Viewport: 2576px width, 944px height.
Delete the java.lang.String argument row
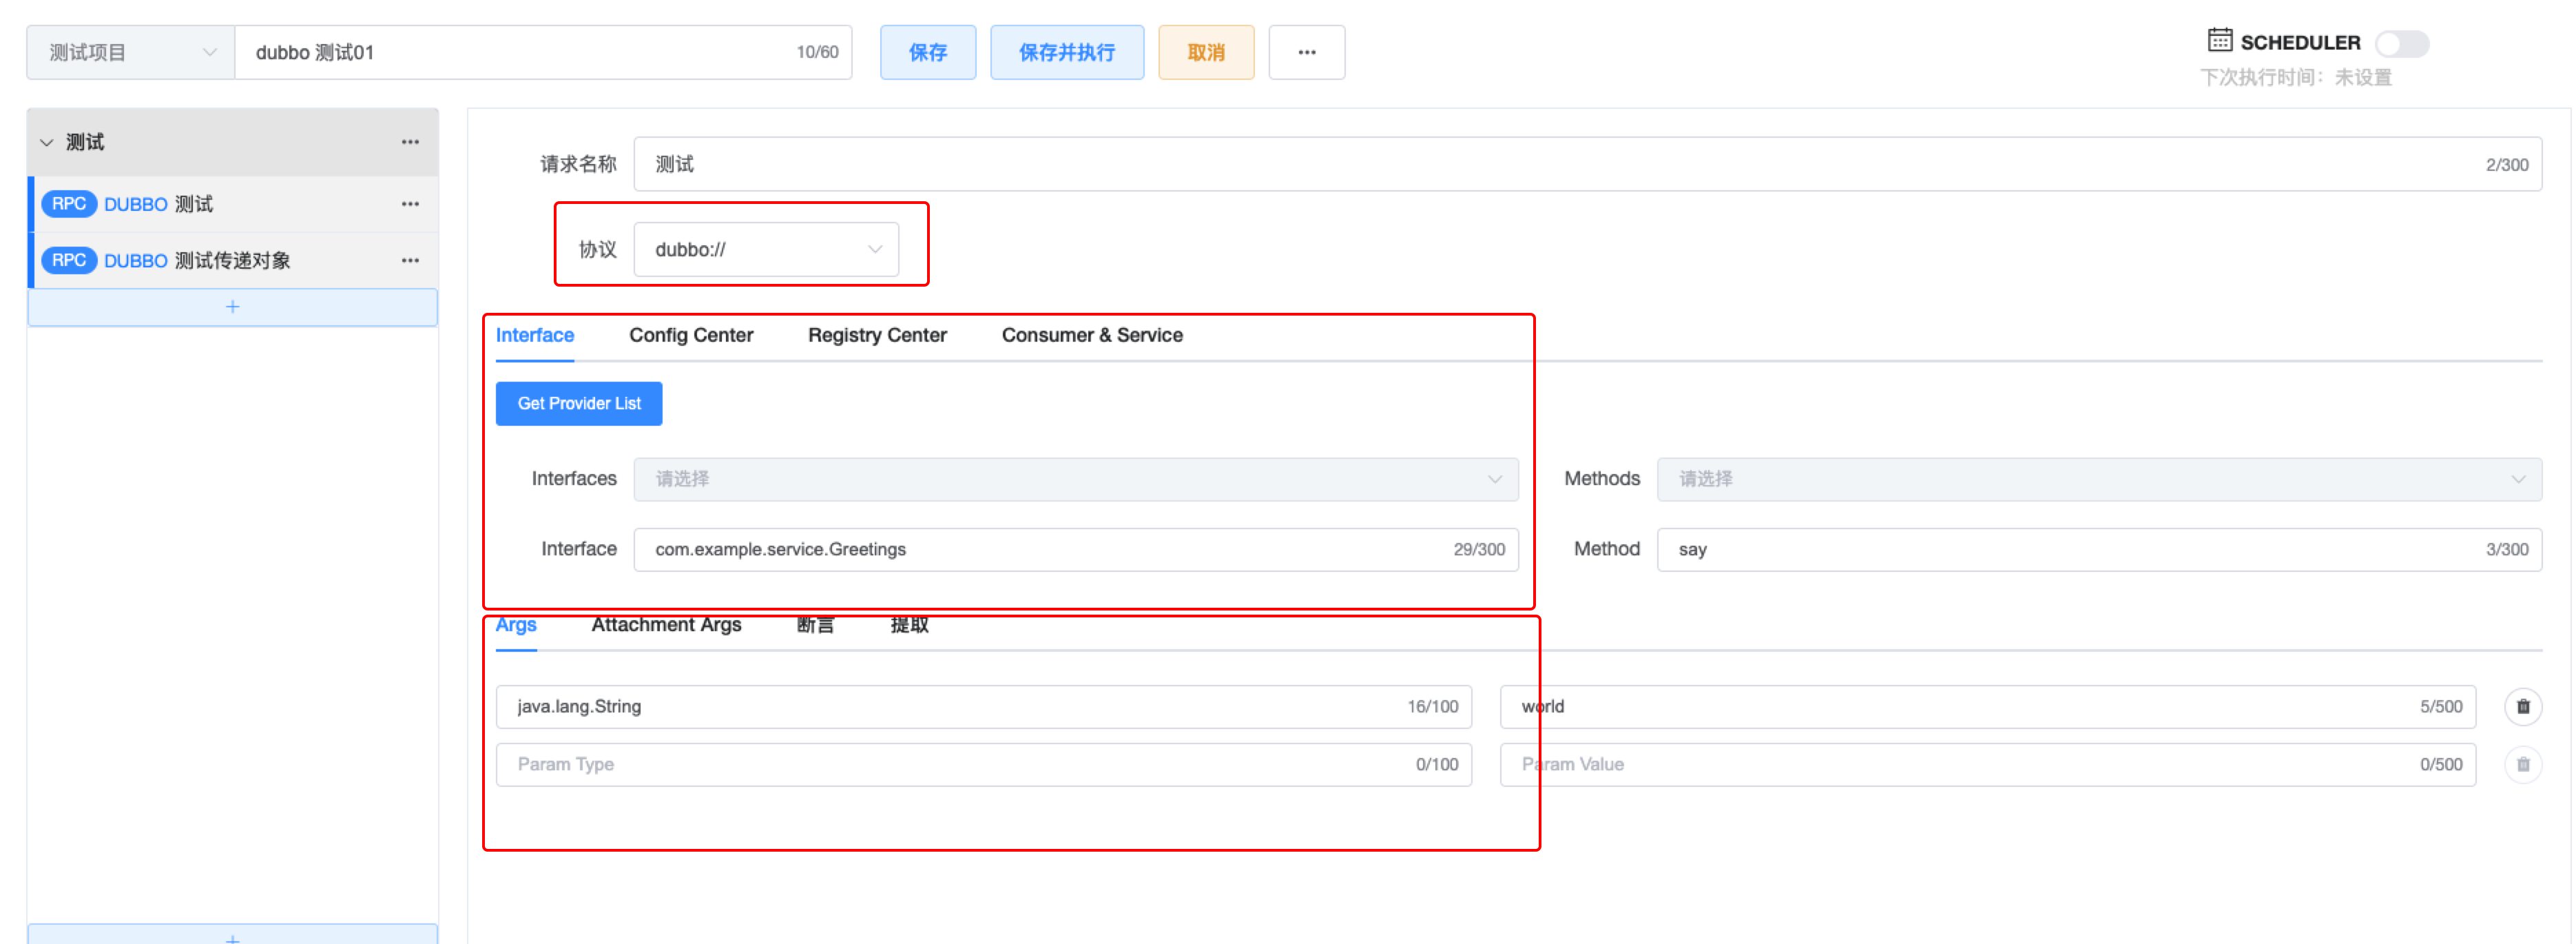click(2522, 706)
